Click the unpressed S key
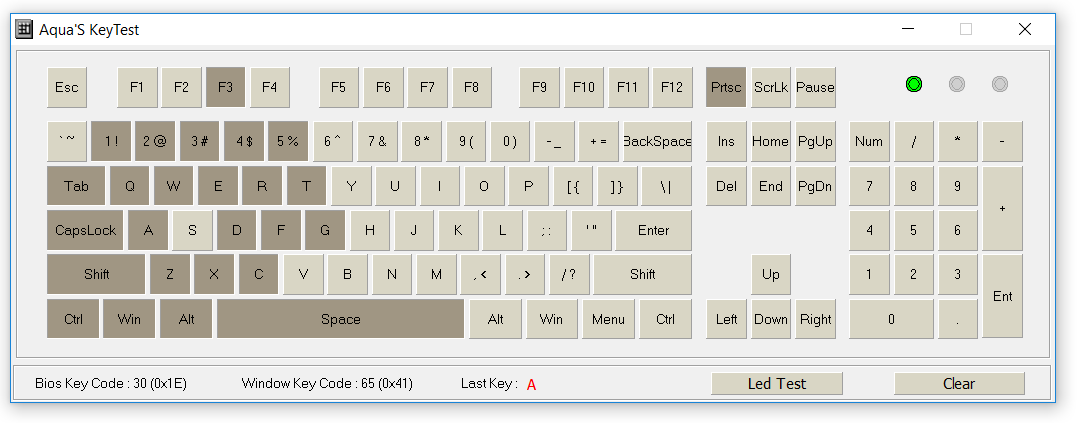Viewport: 1080px width, 423px height. (192, 230)
